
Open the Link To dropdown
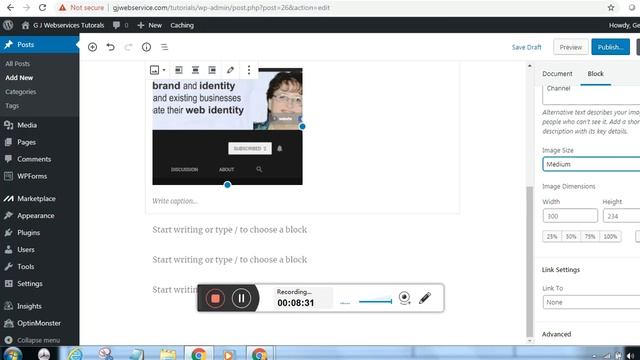point(591,302)
